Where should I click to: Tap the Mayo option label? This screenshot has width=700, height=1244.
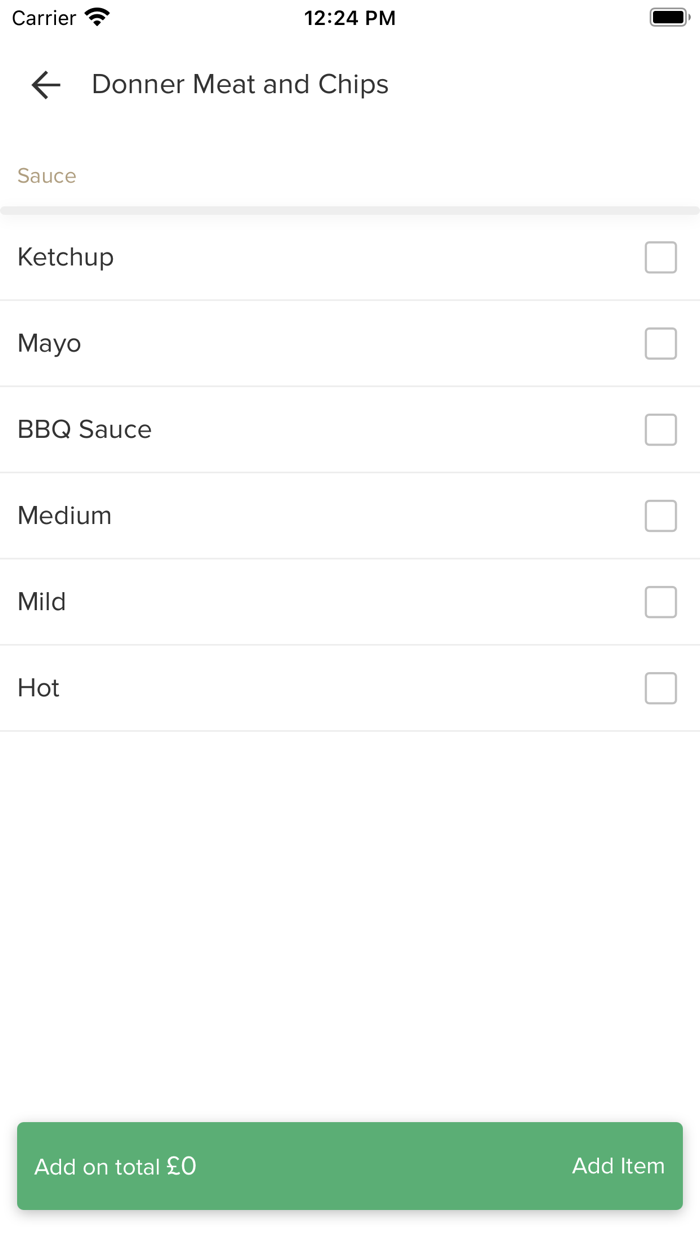(x=49, y=343)
